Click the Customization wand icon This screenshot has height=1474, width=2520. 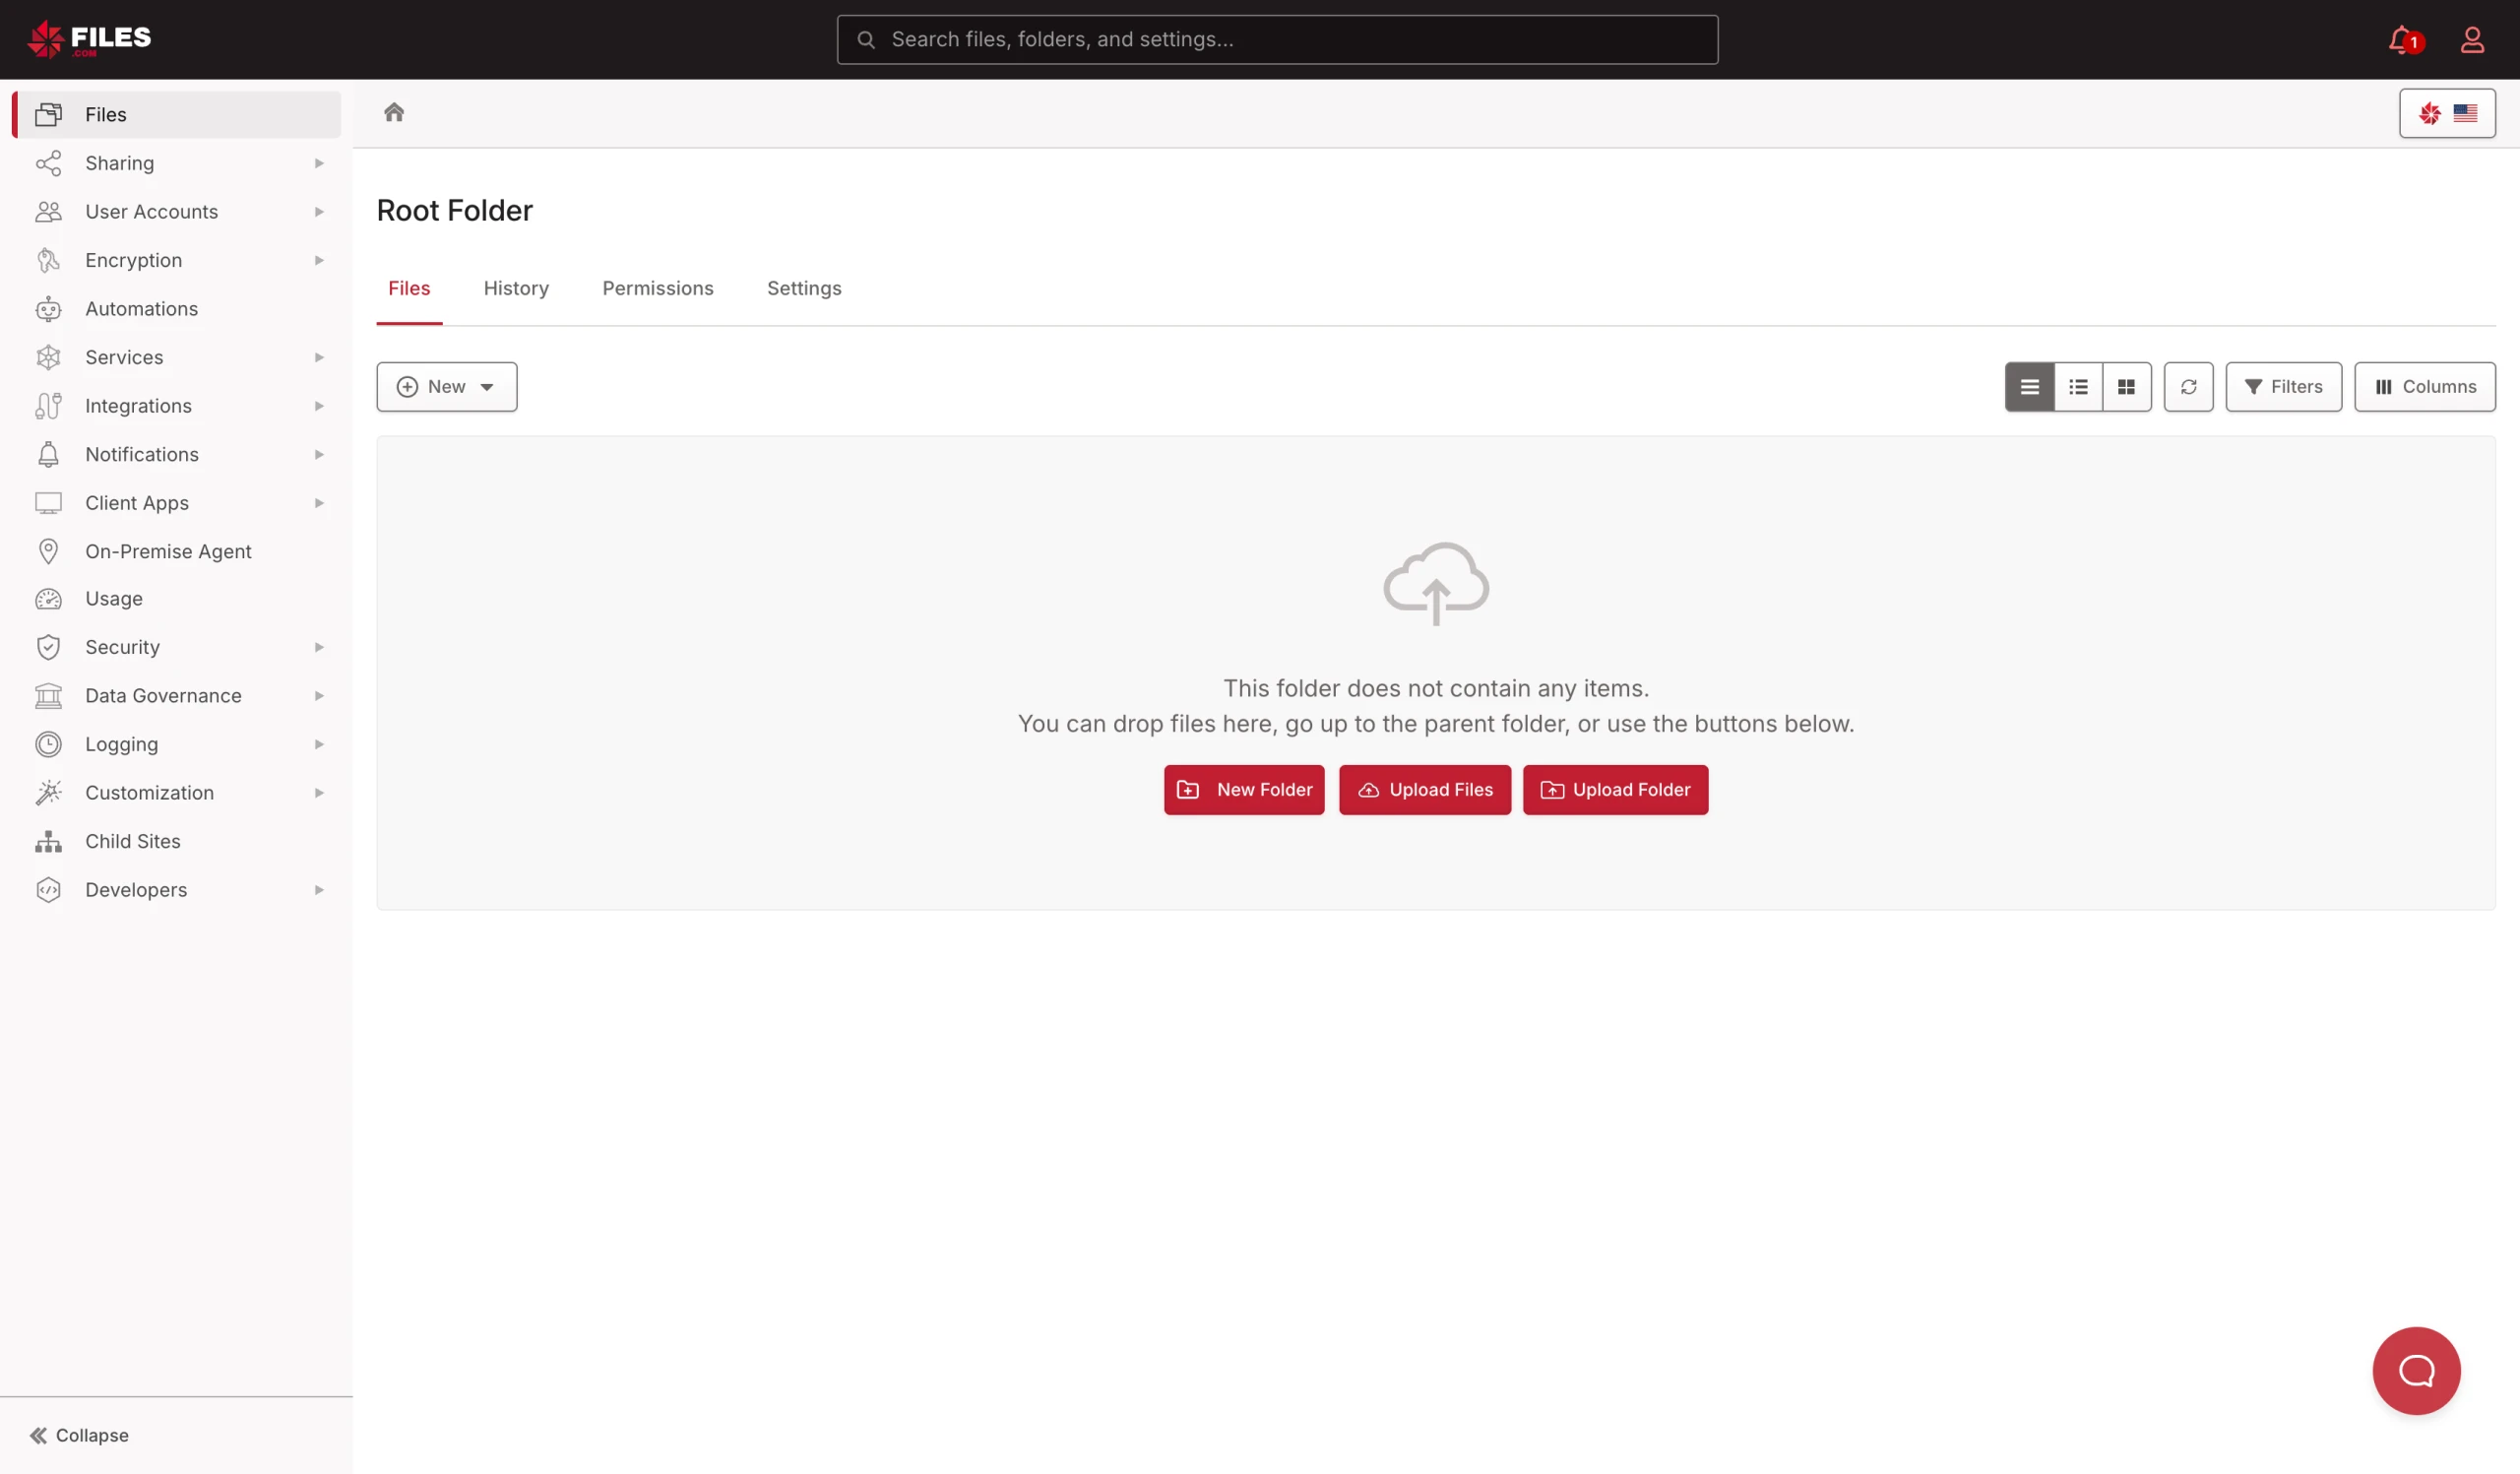48,793
